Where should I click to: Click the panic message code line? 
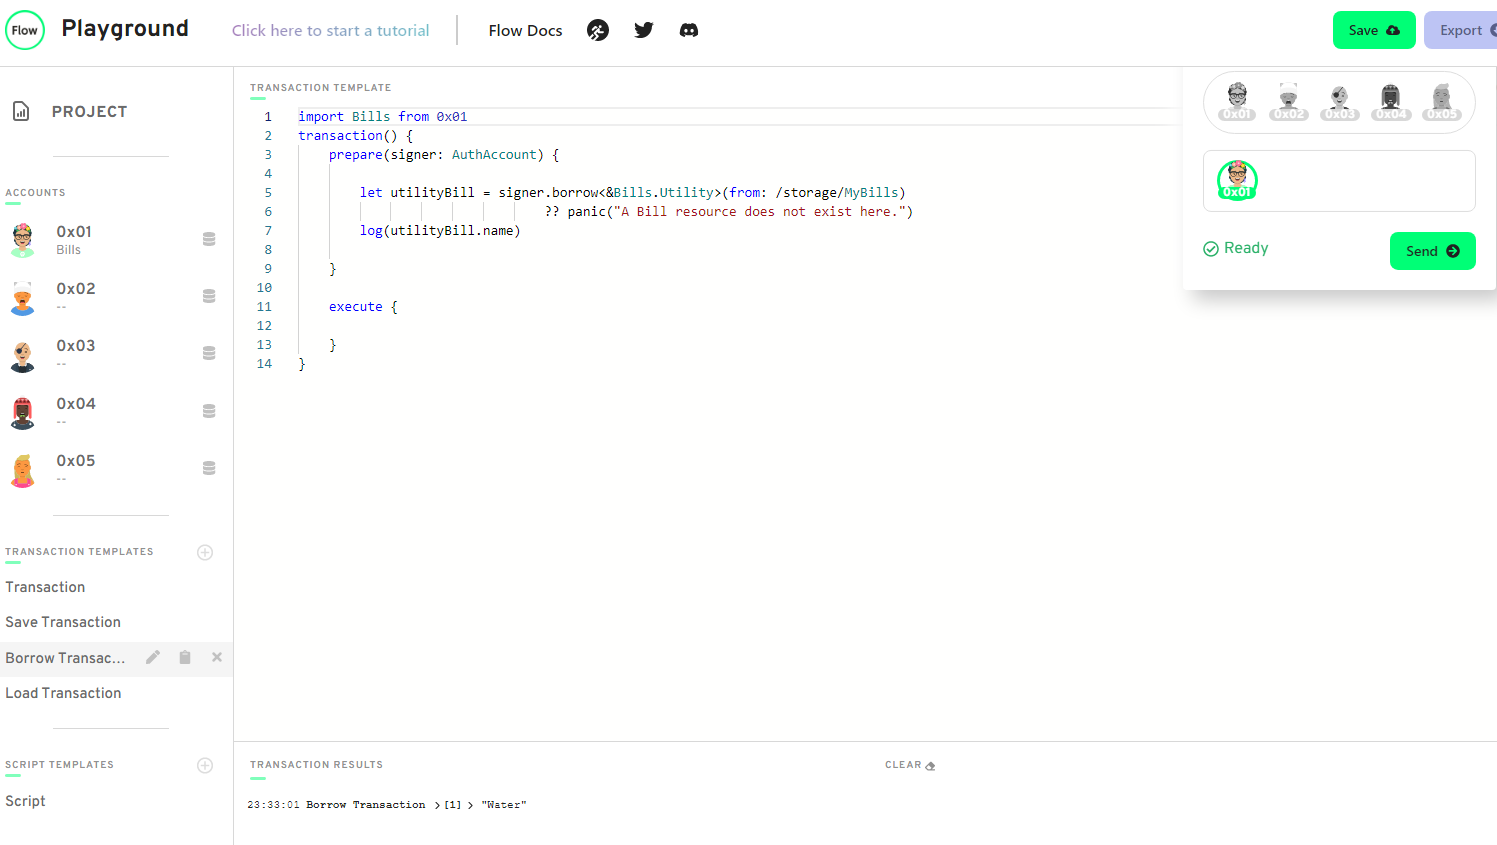(729, 212)
